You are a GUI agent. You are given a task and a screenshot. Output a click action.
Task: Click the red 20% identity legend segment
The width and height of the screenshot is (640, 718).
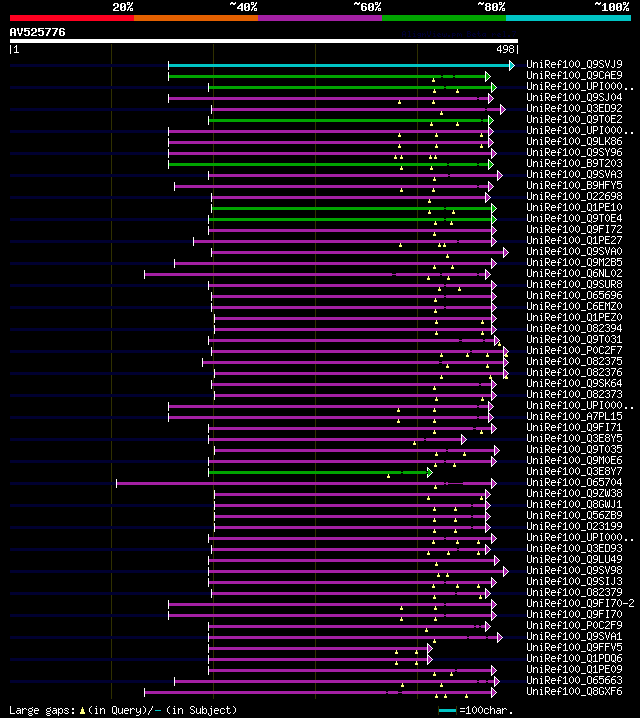[x=72, y=18]
